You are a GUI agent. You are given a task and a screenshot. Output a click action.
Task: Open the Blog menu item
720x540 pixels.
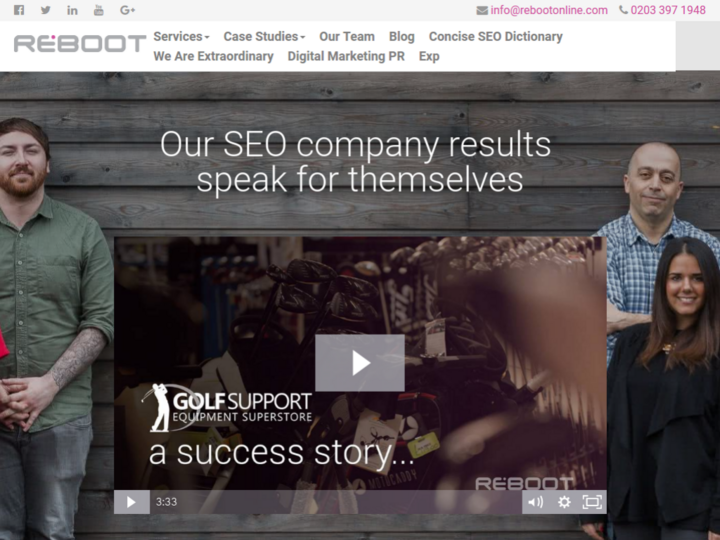click(x=401, y=36)
